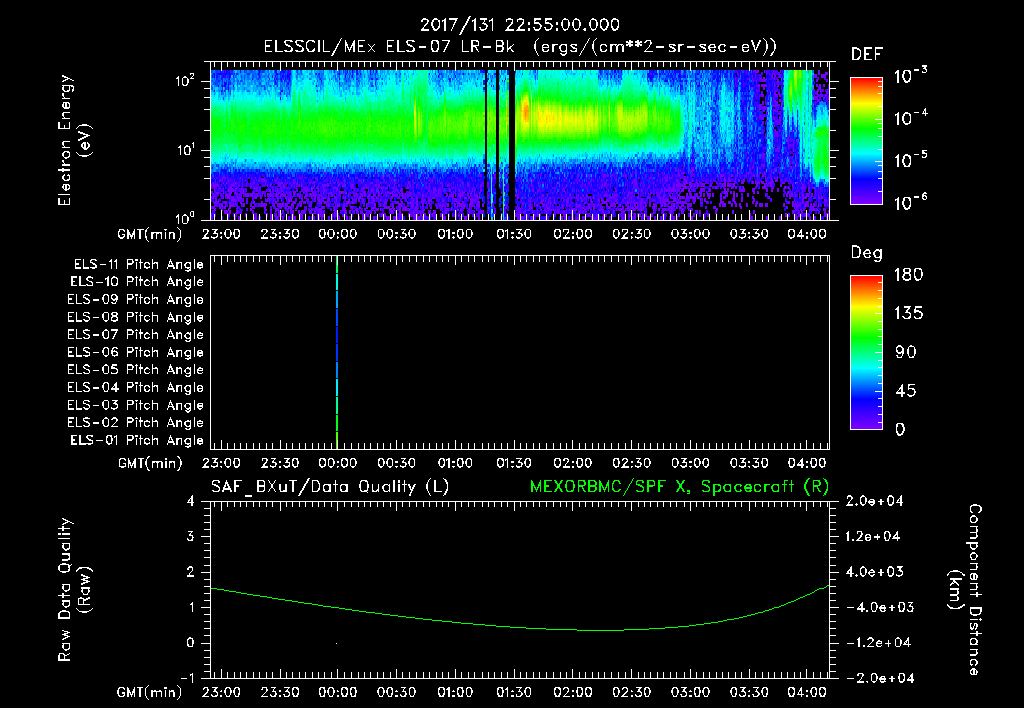Click the ELS-07 Pitch Angle label
The width and height of the screenshot is (1024, 708).
coord(136,334)
